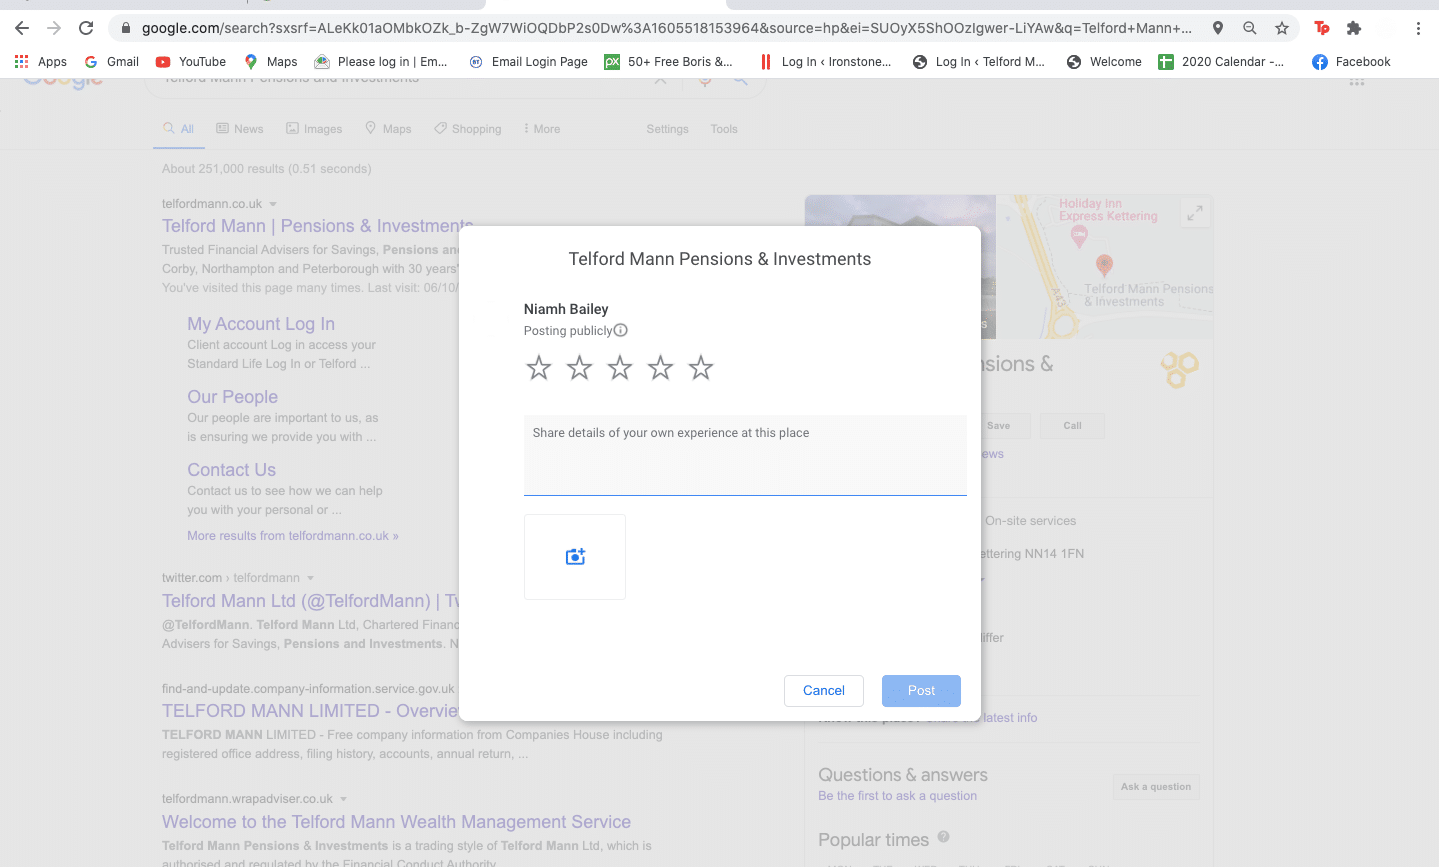Open Log In Ironstone bookmark
This screenshot has width=1439, height=867.
coord(825,62)
